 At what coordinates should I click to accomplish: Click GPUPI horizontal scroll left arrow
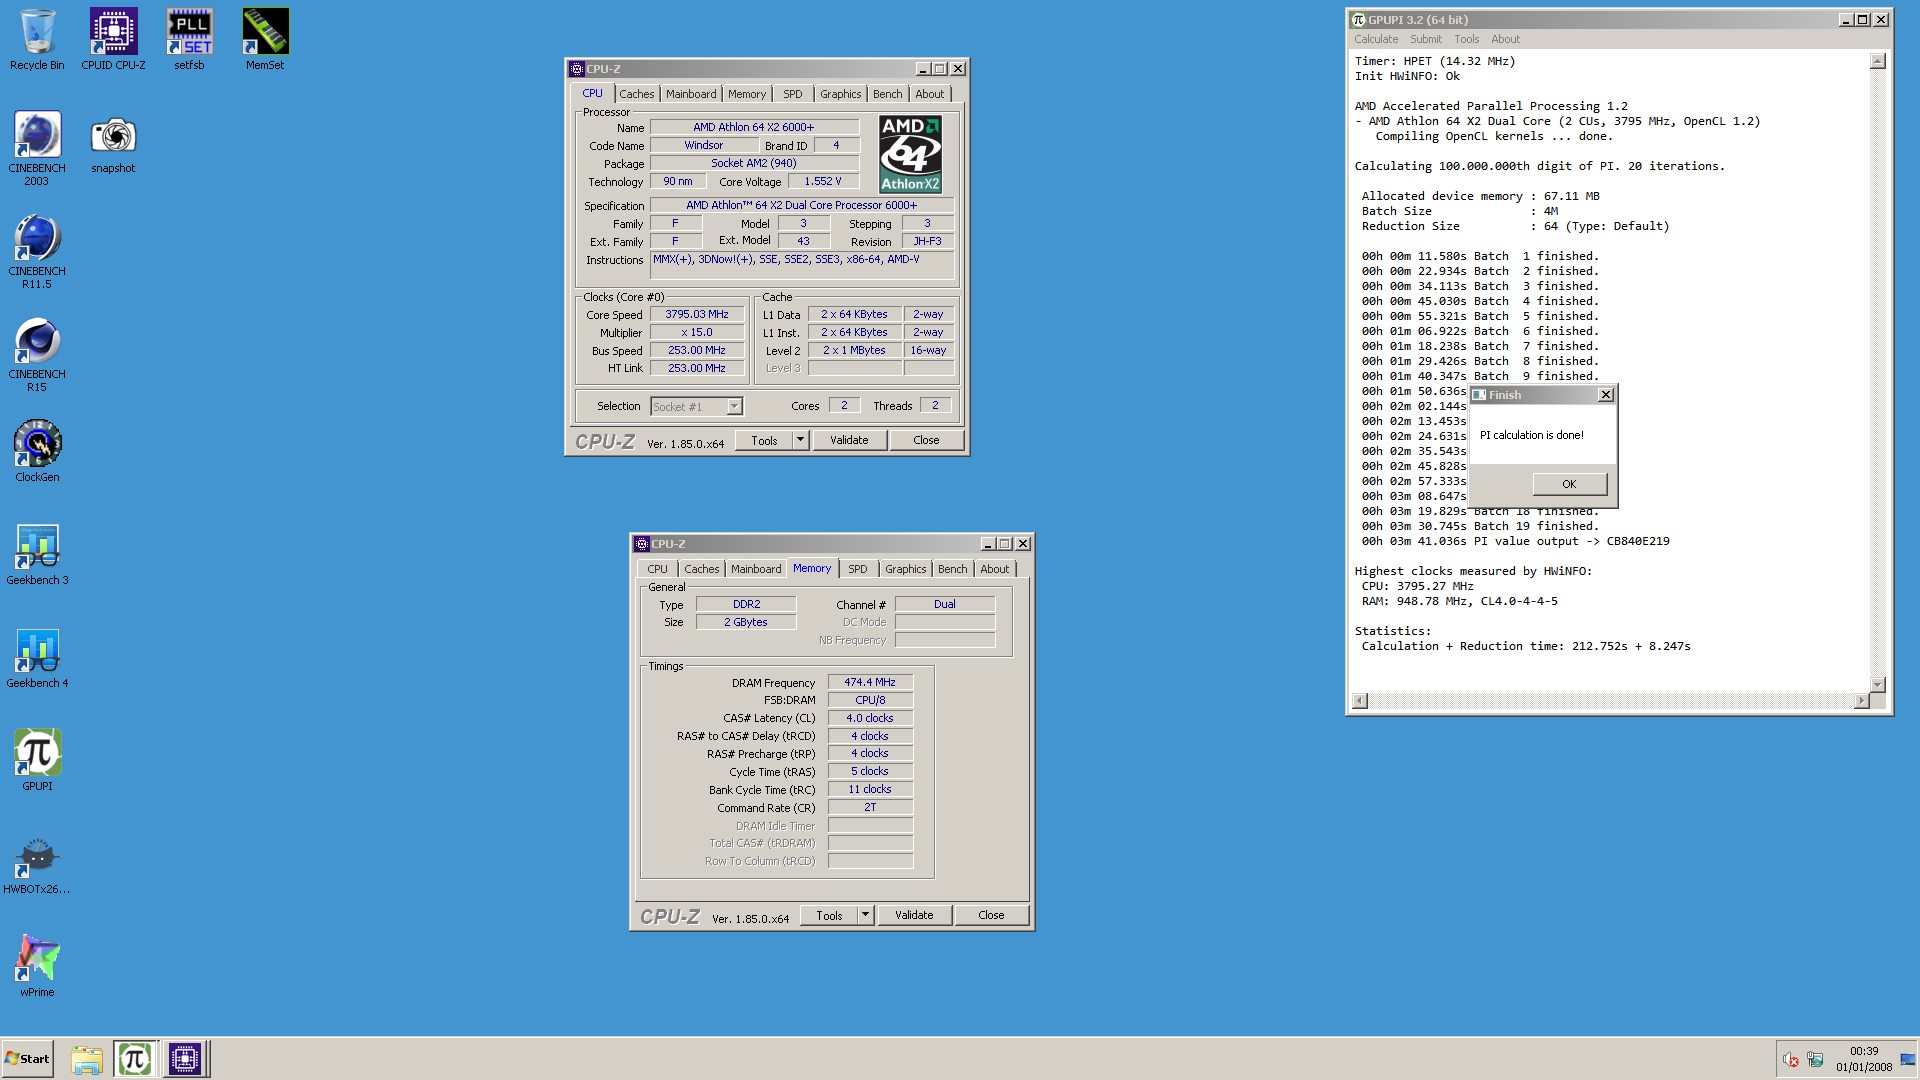[1360, 701]
